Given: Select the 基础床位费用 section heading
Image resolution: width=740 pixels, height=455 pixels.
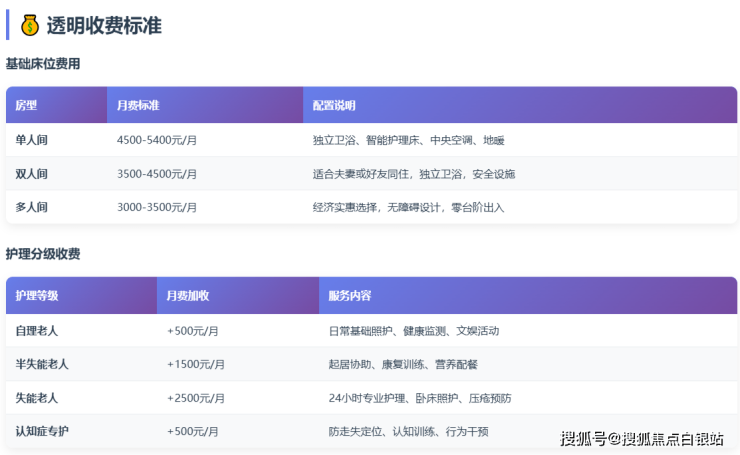Looking at the screenshot, I should pyautogui.click(x=43, y=64).
